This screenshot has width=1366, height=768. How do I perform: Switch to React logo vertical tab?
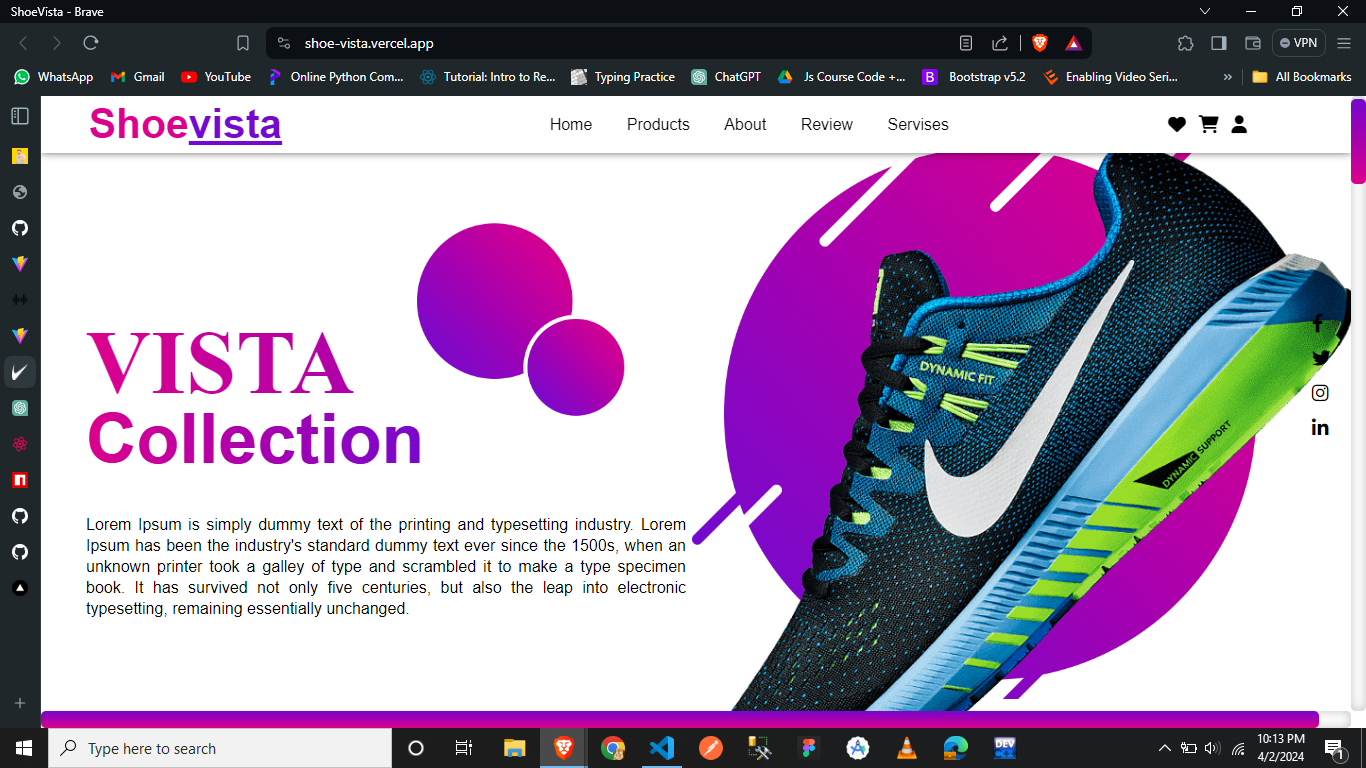pos(20,444)
